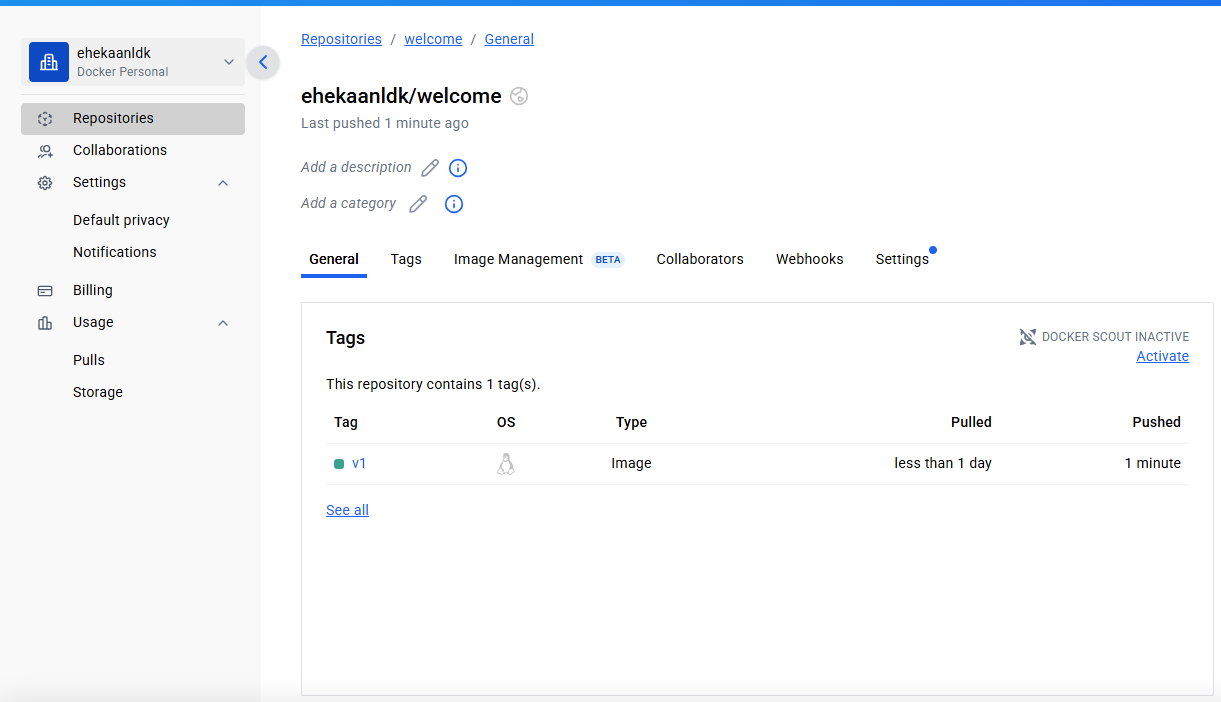Screen dimensions: 1221x702
Task: Switch to the Webhooks tab
Action: click(810, 259)
